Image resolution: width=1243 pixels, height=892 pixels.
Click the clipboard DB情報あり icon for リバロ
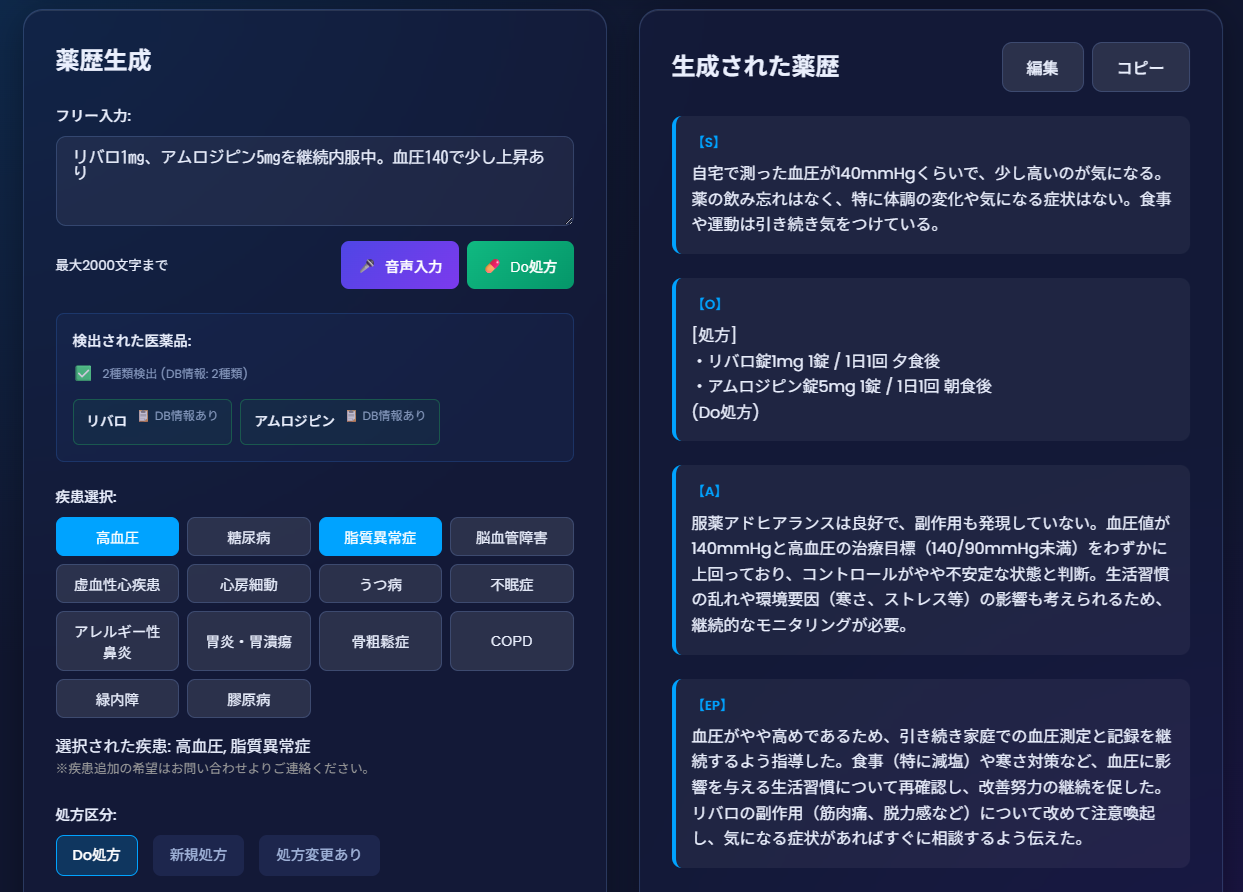click(143, 416)
